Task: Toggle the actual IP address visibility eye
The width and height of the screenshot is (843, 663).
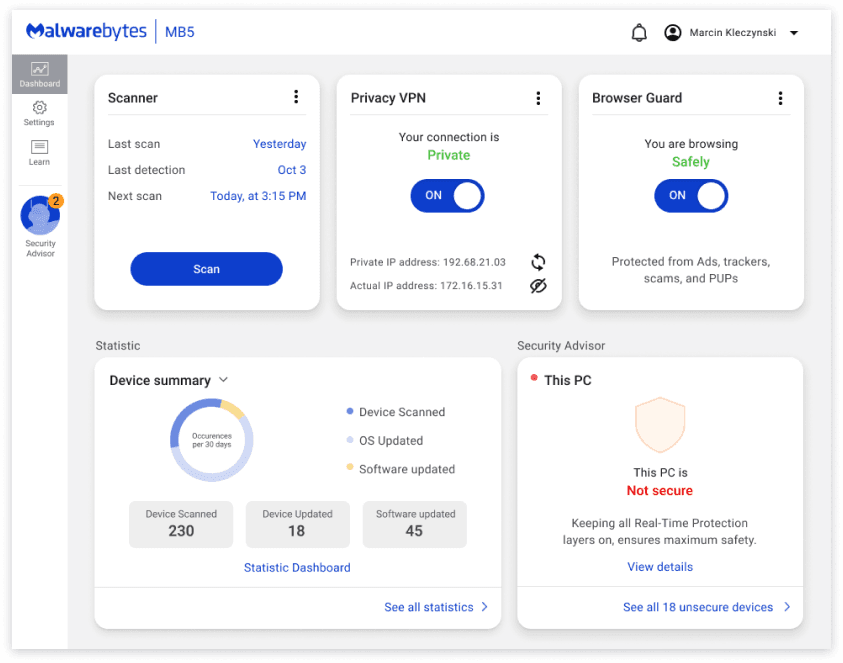Action: pyautogui.click(x=538, y=286)
